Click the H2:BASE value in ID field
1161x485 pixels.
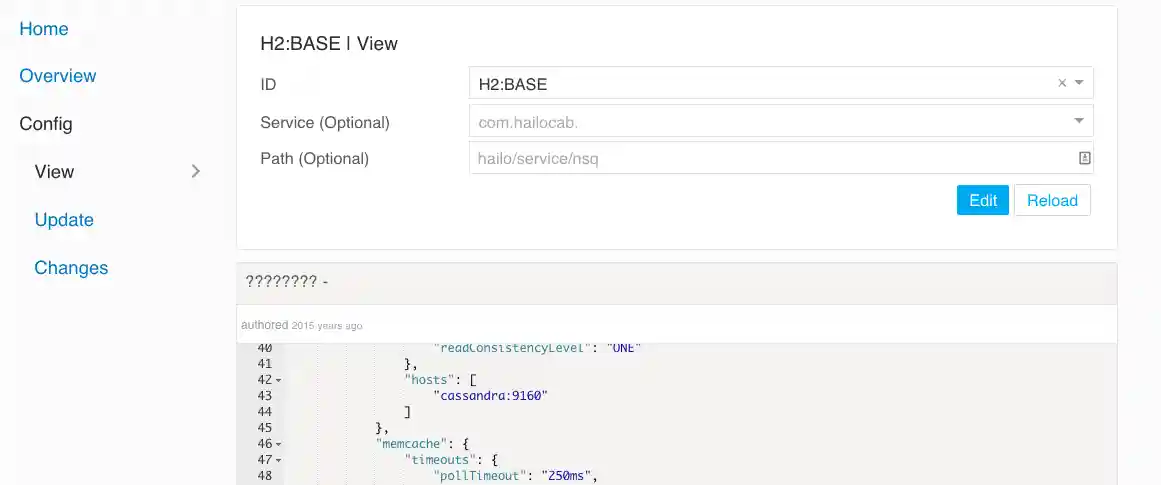(x=513, y=85)
